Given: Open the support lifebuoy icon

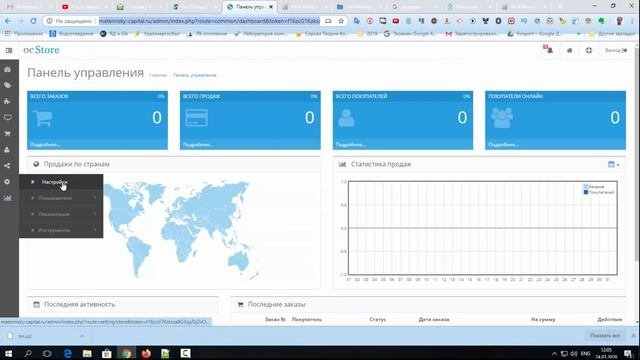Looking at the screenshot, I should pos(589,50).
